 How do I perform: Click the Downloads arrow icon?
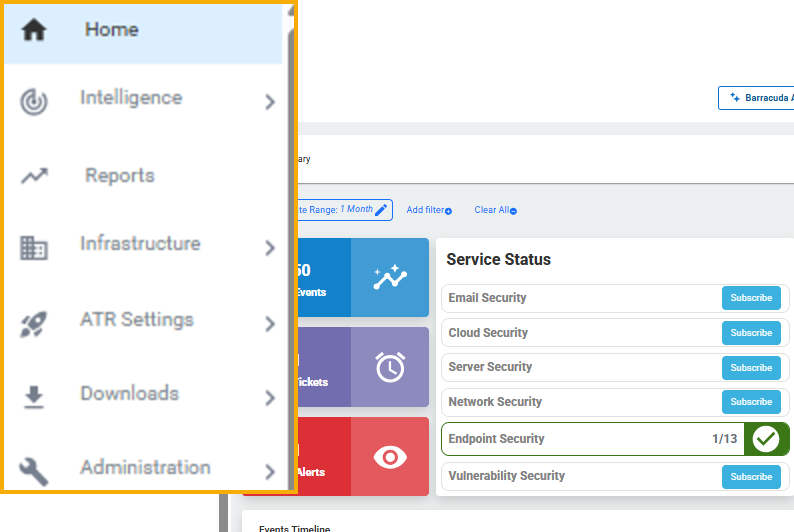tap(34, 397)
